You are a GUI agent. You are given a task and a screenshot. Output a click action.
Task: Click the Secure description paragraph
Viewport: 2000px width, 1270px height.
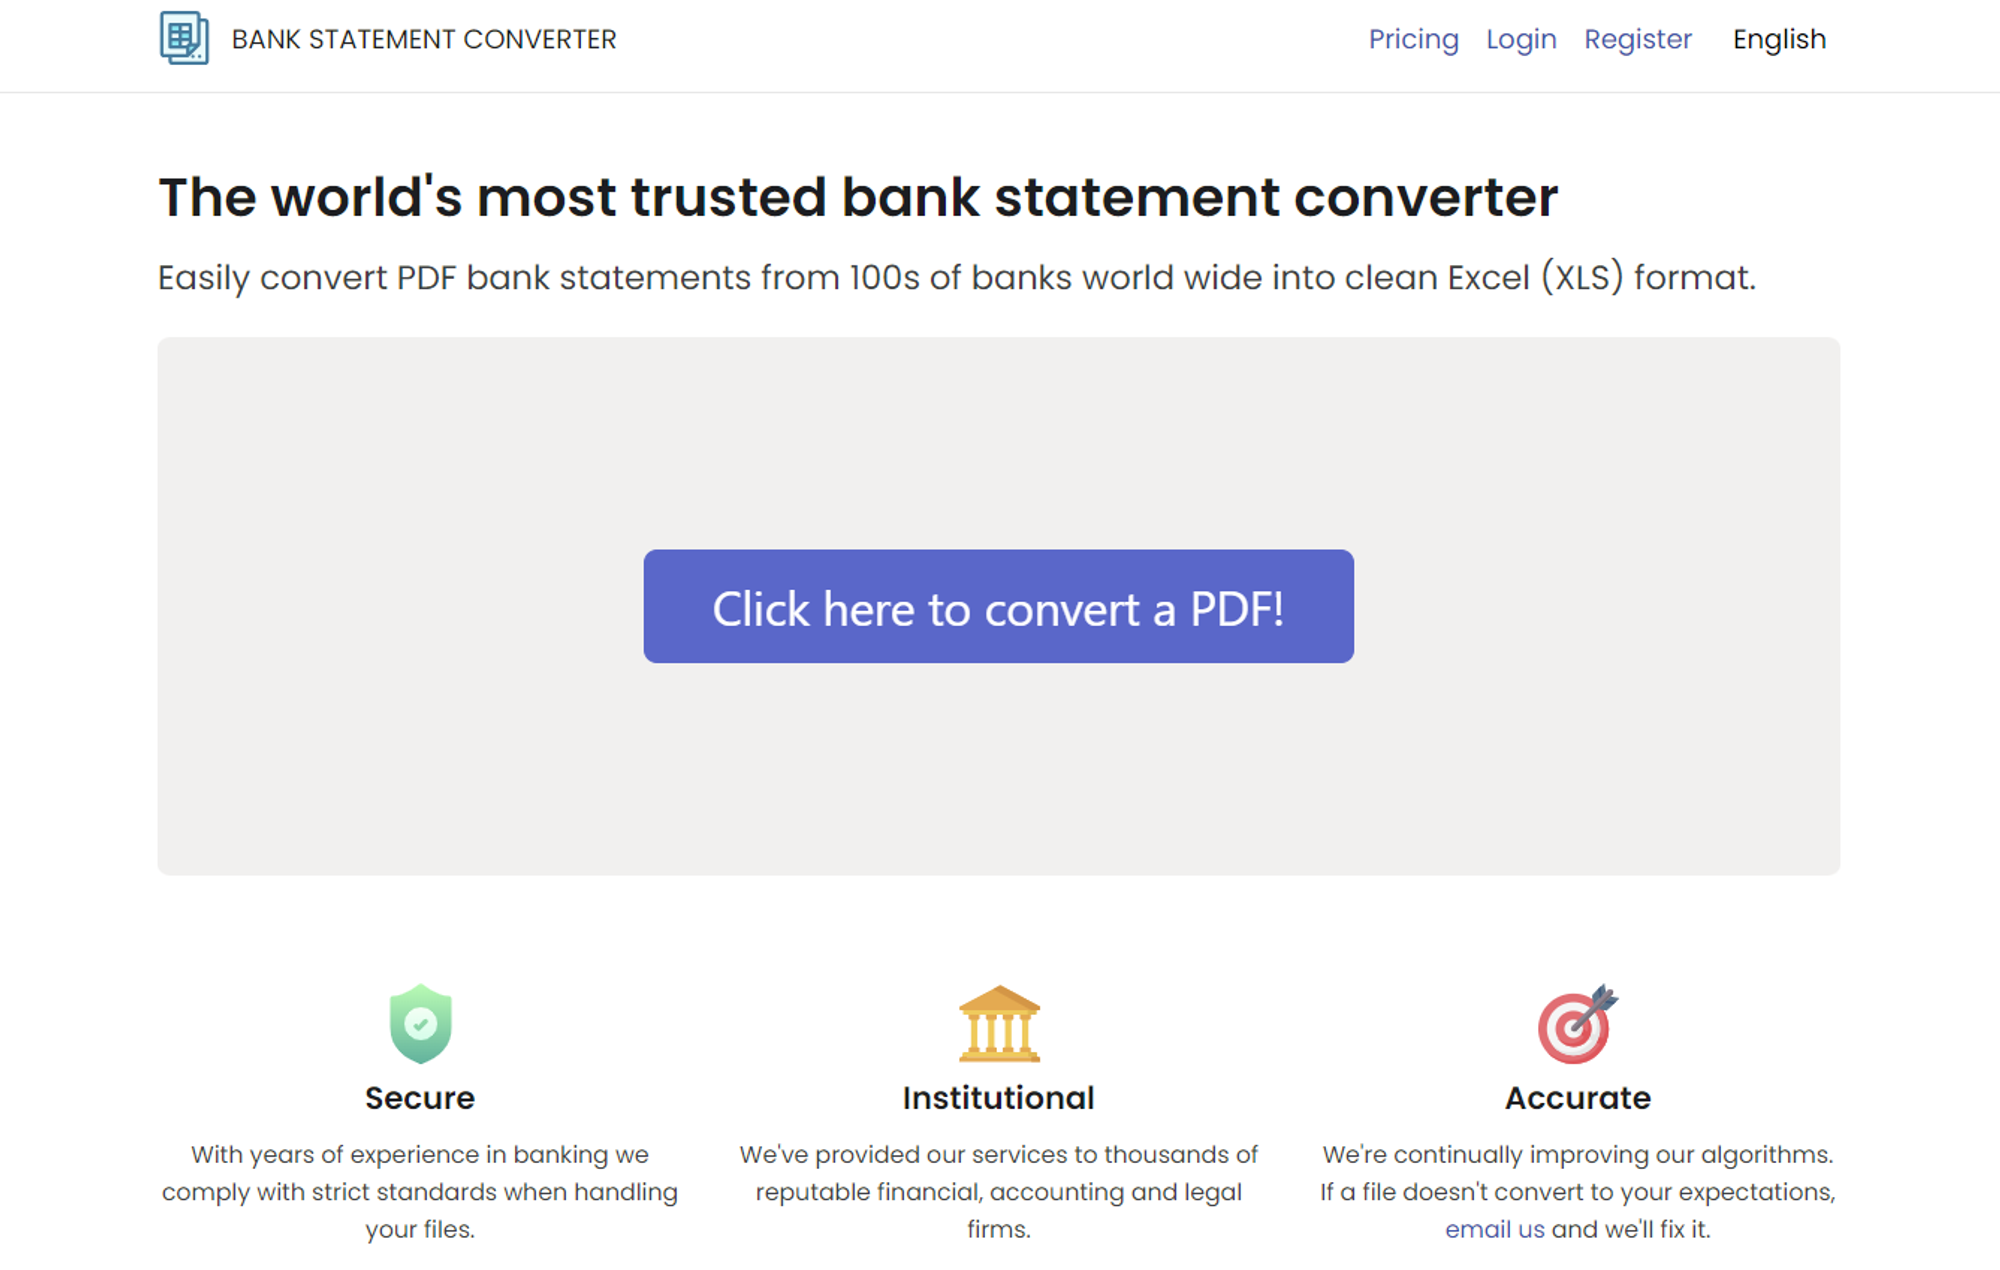[x=420, y=1191]
